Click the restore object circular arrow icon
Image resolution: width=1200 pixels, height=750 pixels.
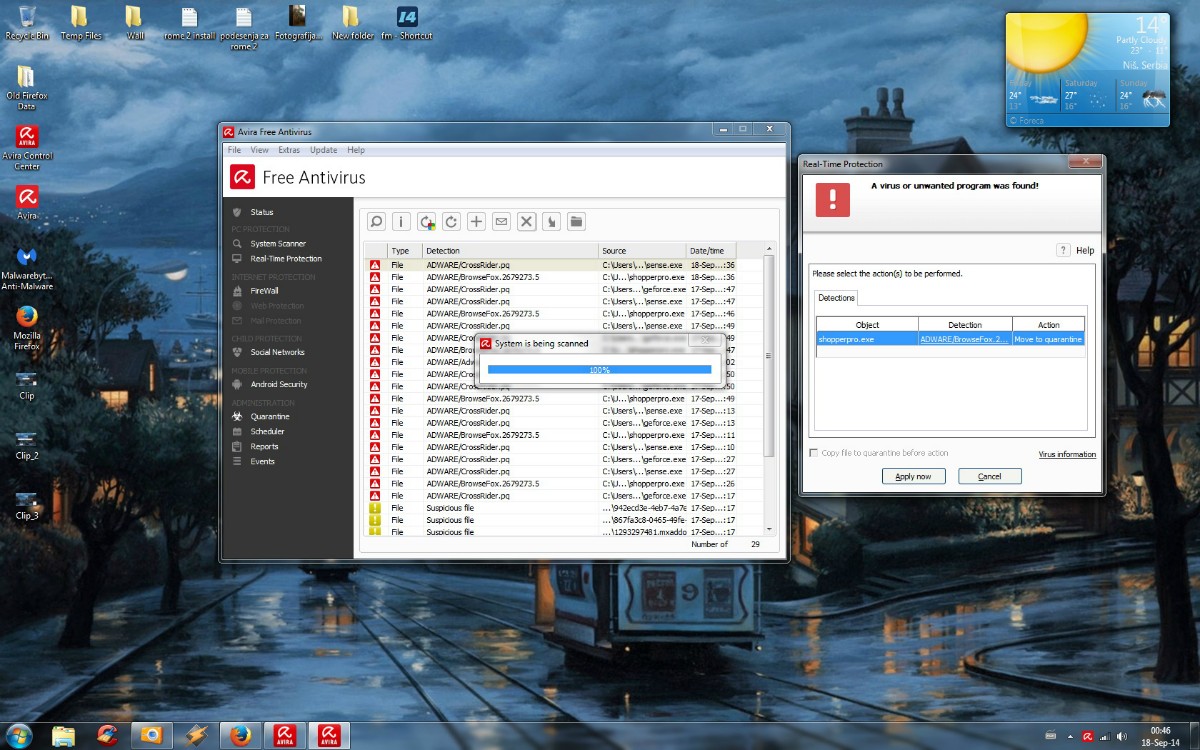tap(452, 222)
